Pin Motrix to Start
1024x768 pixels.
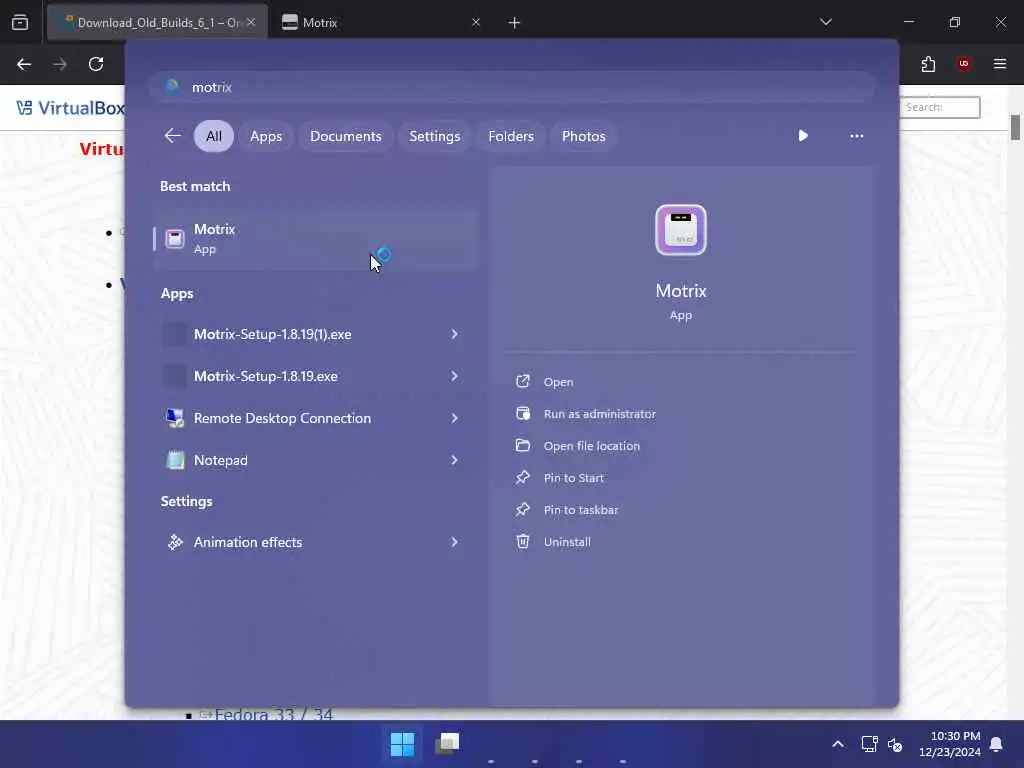click(573, 478)
